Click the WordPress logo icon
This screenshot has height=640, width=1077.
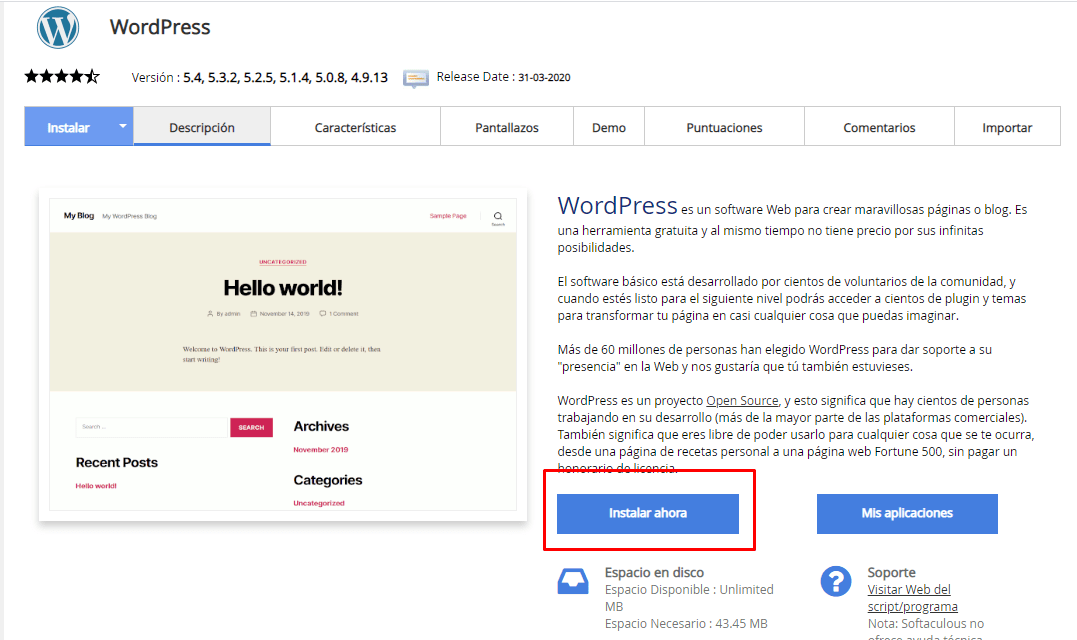pyautogui.click(x=58, y=27)
